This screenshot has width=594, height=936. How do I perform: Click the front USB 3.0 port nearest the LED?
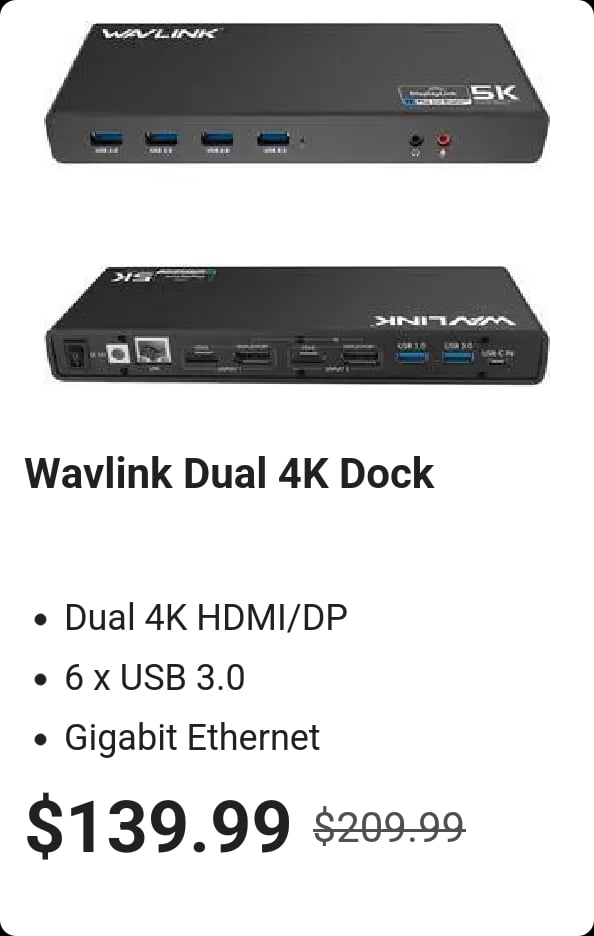tap(273, 139)
